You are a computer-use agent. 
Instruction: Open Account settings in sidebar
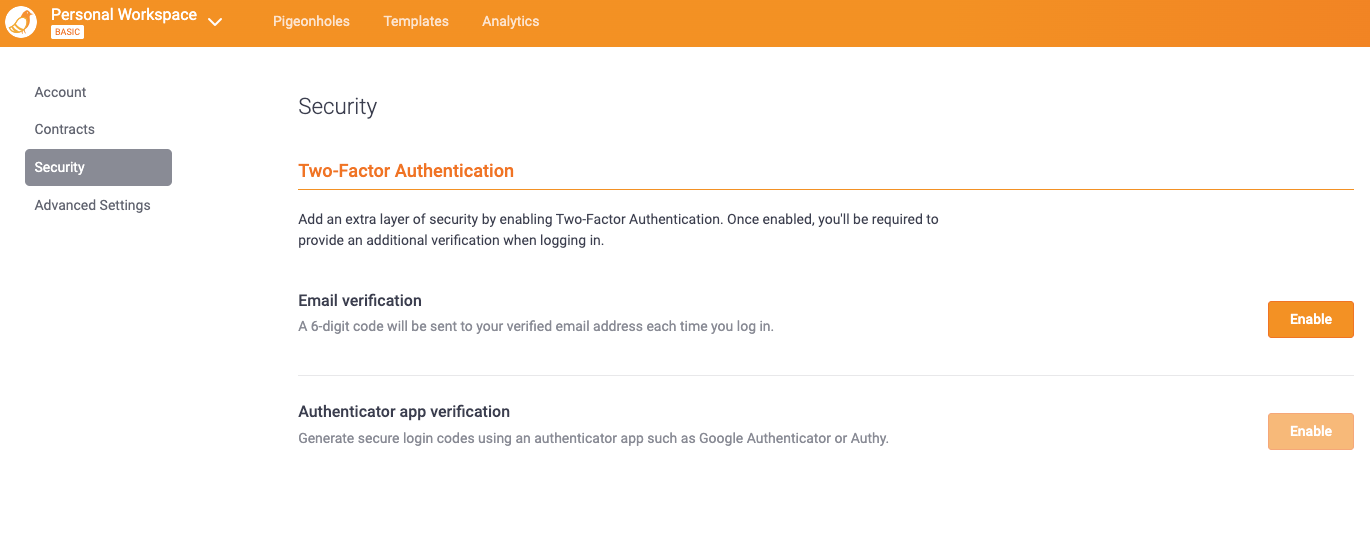click(60, 92)
